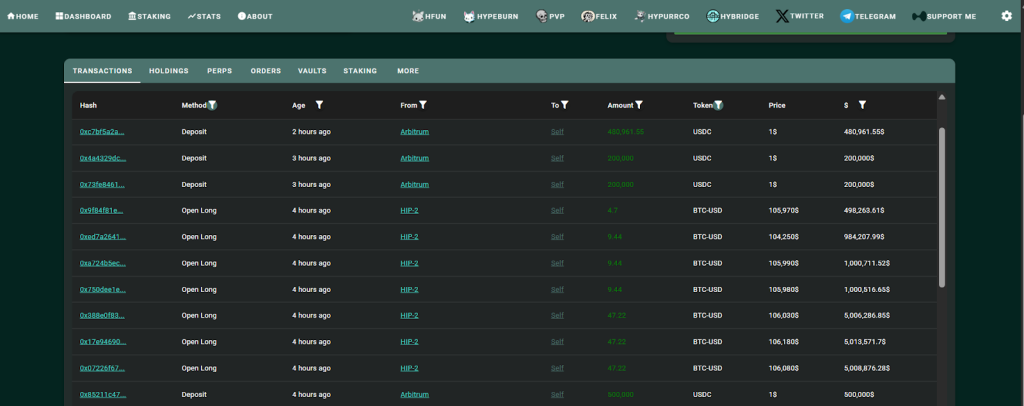Go to Dashboard in top navigation
The image size is (1024, 406).
pos(83,16)
